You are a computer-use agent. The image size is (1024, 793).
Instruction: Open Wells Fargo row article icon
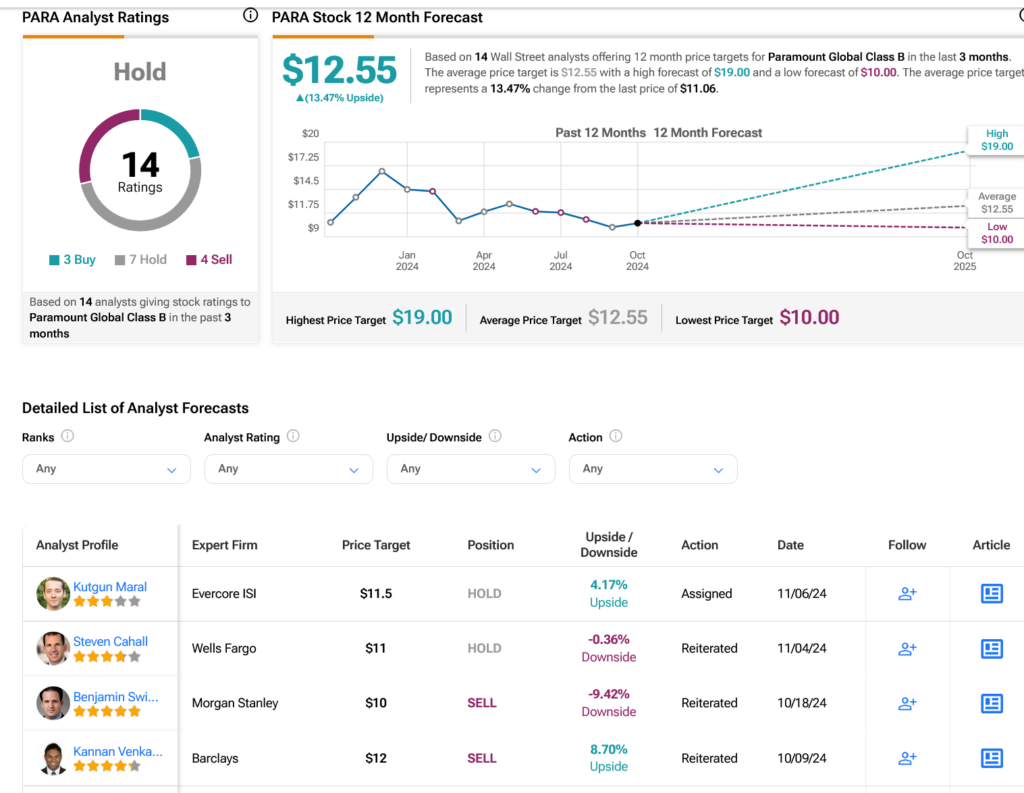991,649
